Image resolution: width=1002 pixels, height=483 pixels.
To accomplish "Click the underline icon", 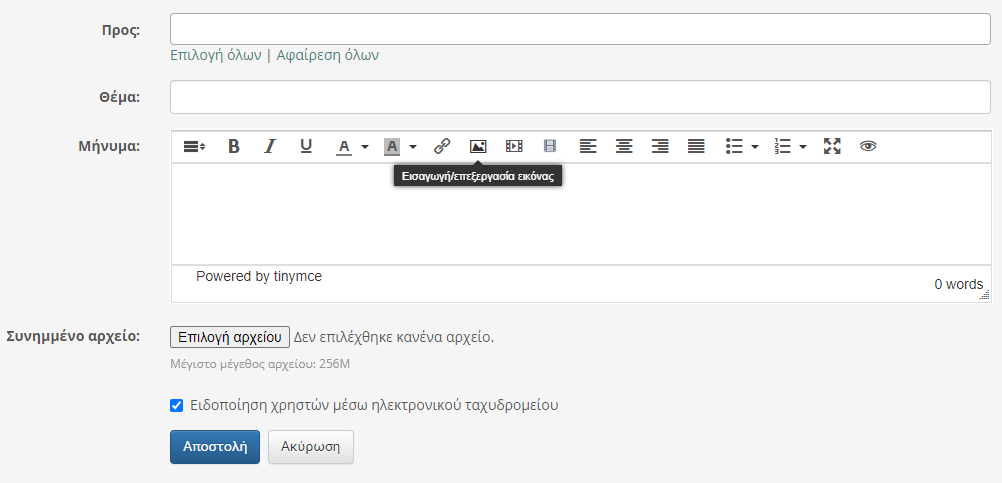I will click(x=306, y=146).
